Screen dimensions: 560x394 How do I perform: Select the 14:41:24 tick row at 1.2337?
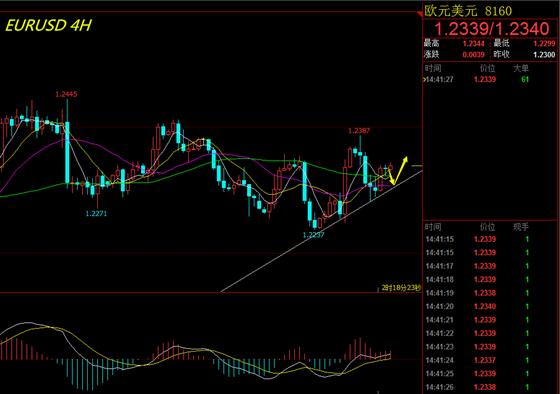pyautogui.click(x=477, y=360)
